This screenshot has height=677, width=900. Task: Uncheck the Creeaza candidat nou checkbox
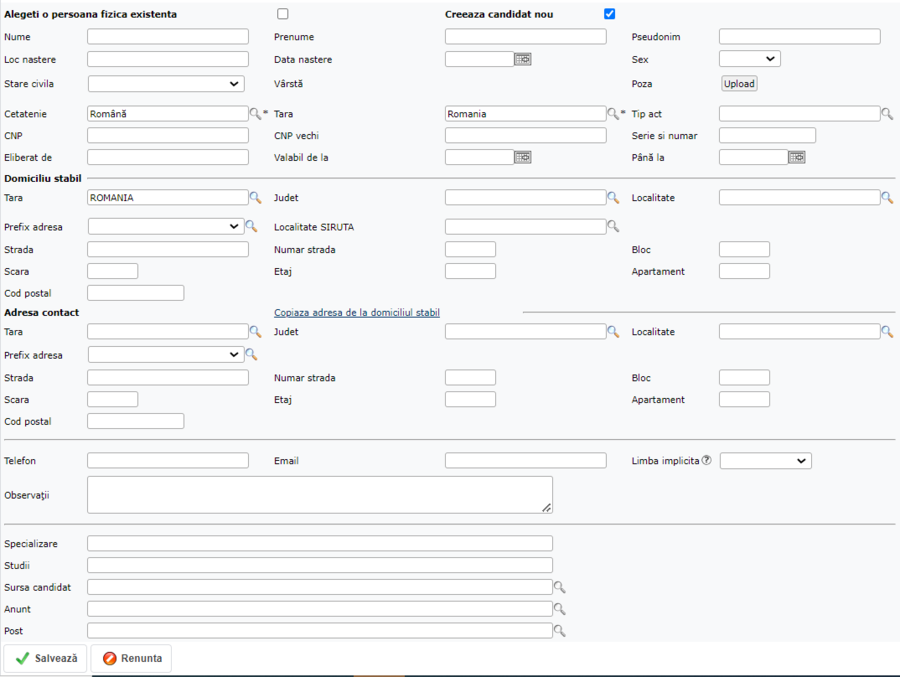point(610,14)
